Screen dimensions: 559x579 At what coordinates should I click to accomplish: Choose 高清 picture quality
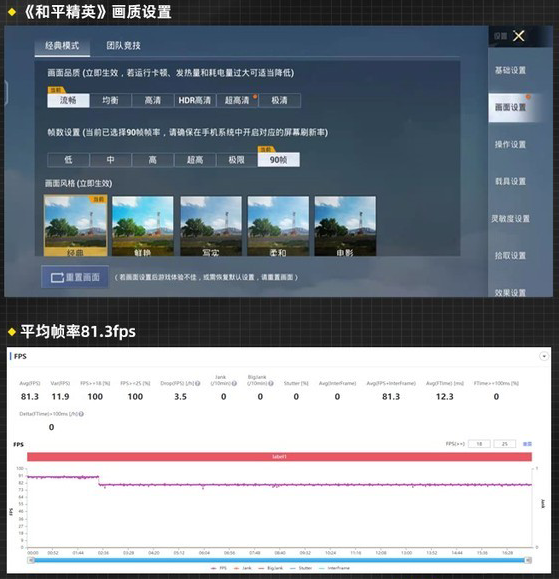[x=152, y=100]
